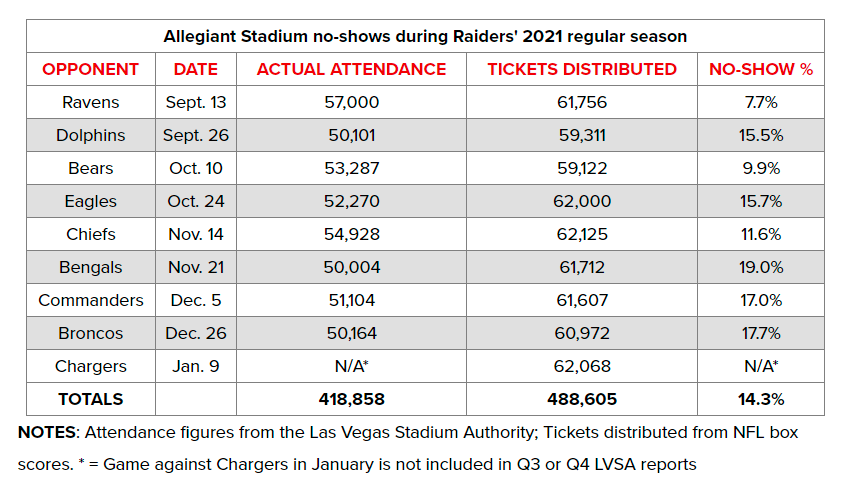The height and width of the screenshot is (489, 853).
Task: Select the DATE column header
Action: [196, 69]
